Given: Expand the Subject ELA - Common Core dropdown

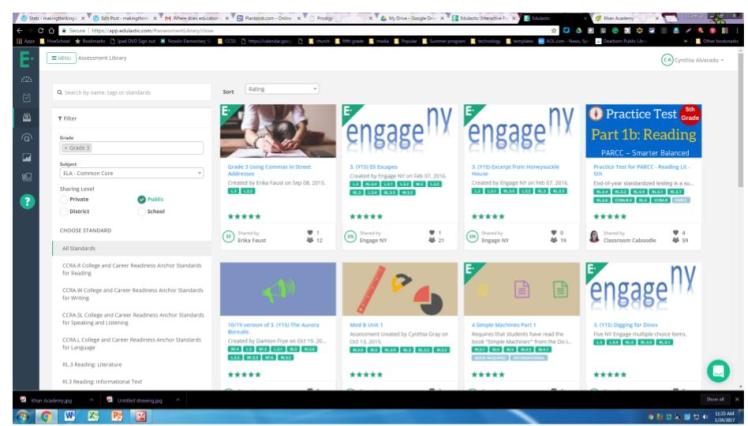Looking at the screenshot, I should (x=130, y=173).
